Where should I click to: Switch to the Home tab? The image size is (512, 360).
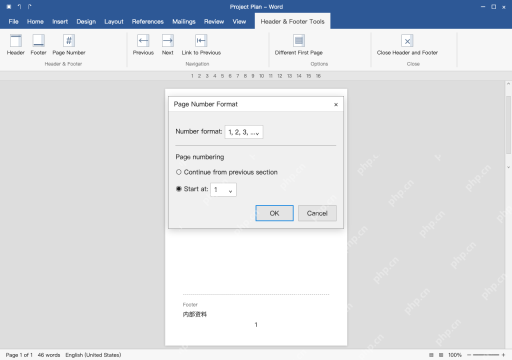(x=35, y=22)
